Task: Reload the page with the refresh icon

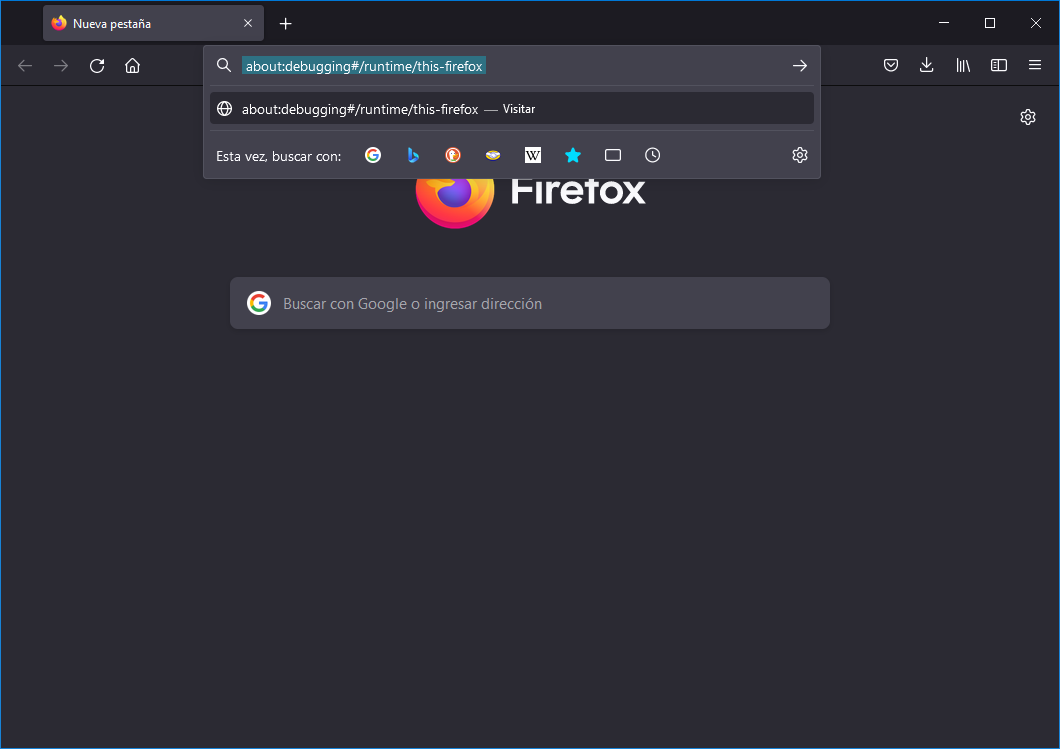Action: 97,66
